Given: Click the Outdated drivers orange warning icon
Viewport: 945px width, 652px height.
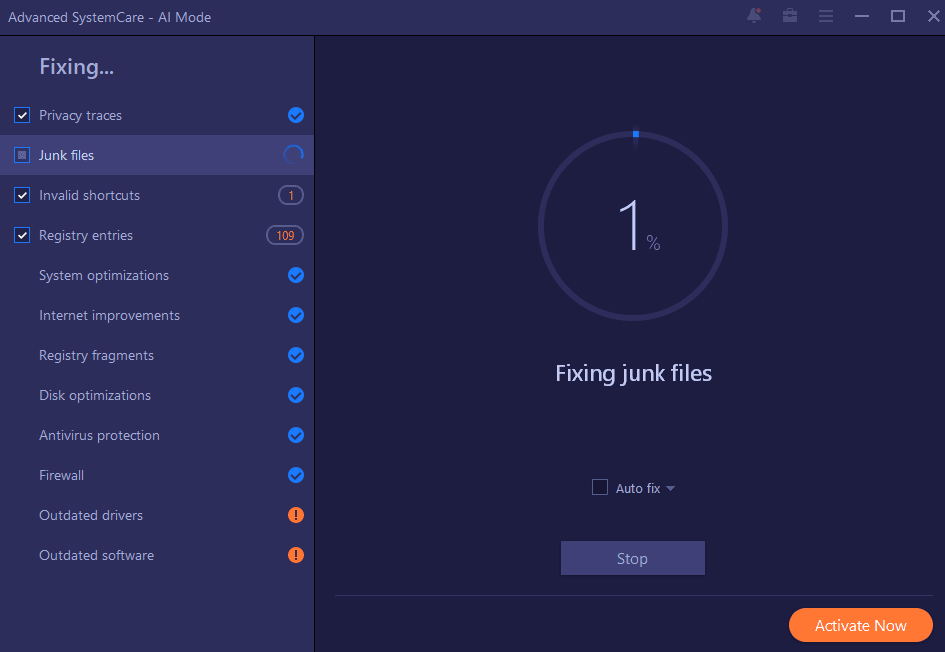Looking at the screenshot, I should point(296,515).
